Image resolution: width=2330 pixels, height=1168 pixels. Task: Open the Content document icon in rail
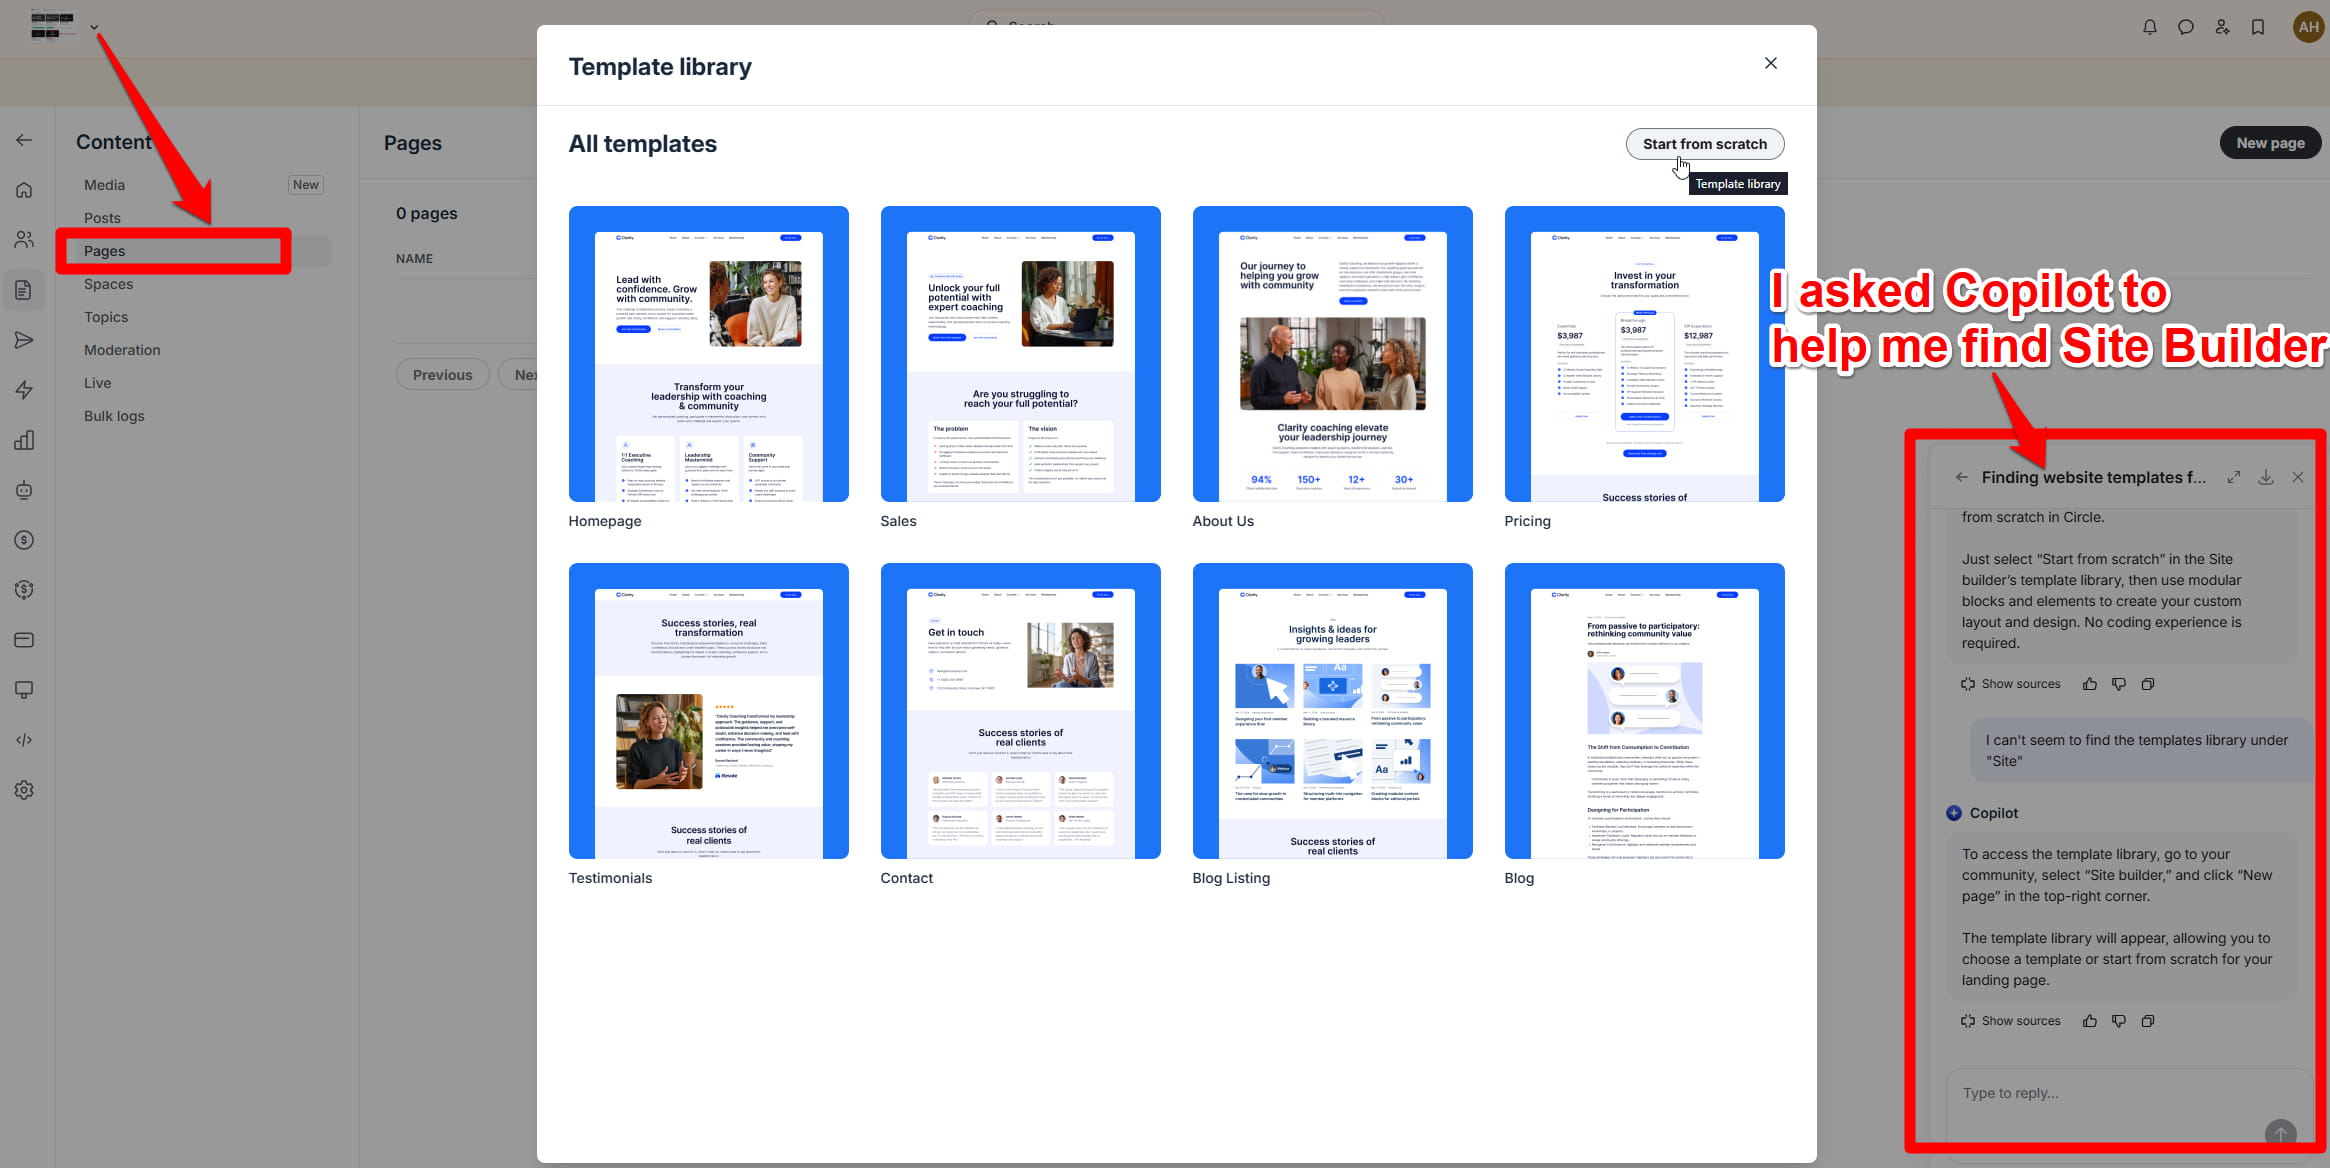24,290
